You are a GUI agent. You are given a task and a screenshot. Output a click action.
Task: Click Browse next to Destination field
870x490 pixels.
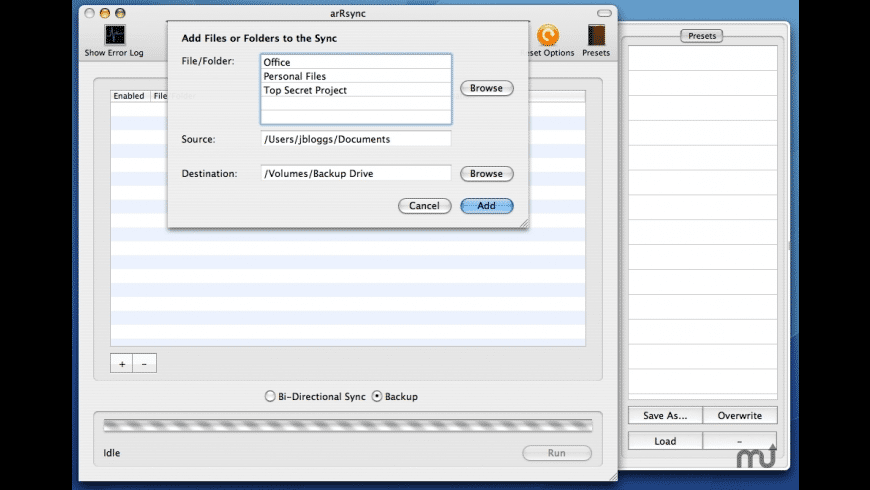click(x=487, y=174)
